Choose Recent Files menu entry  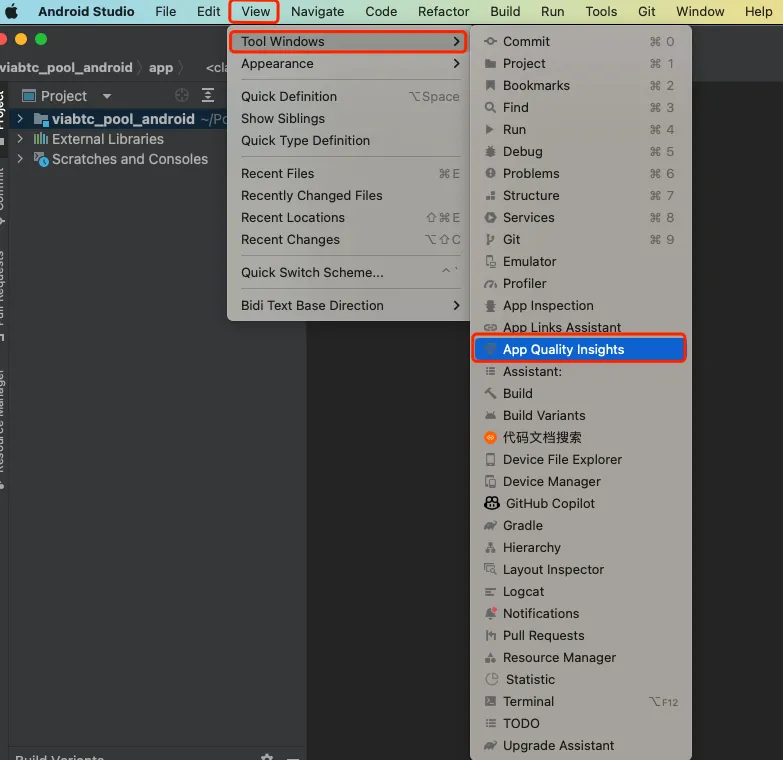pyautogui.click(x=350, y=173)
